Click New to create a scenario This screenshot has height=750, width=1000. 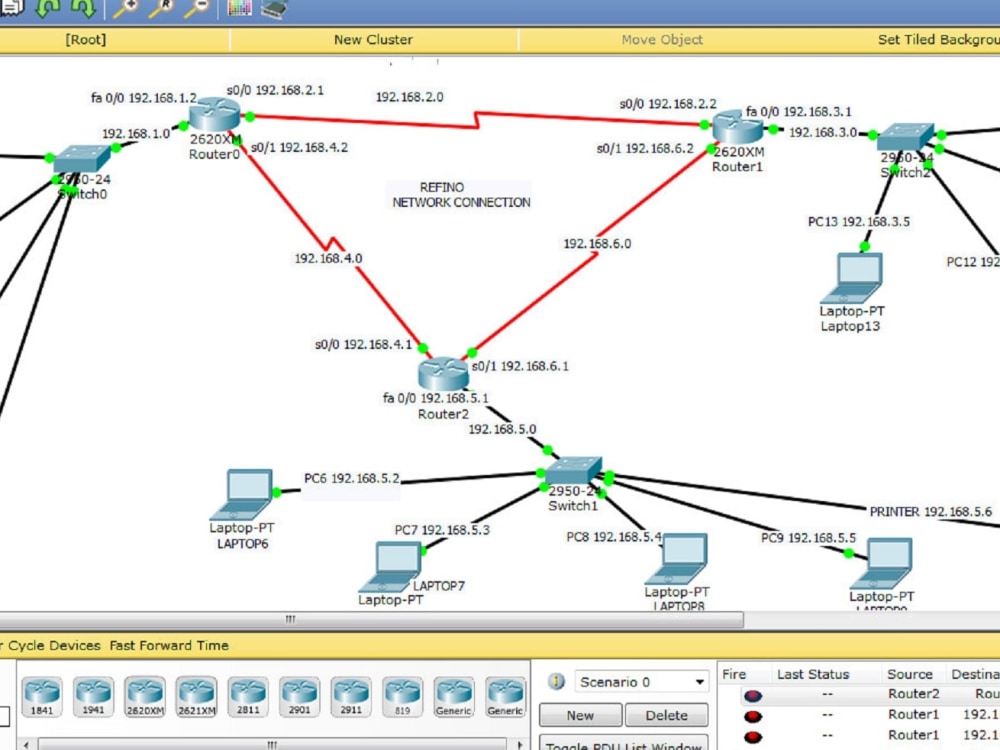click(x=579, y=715)
